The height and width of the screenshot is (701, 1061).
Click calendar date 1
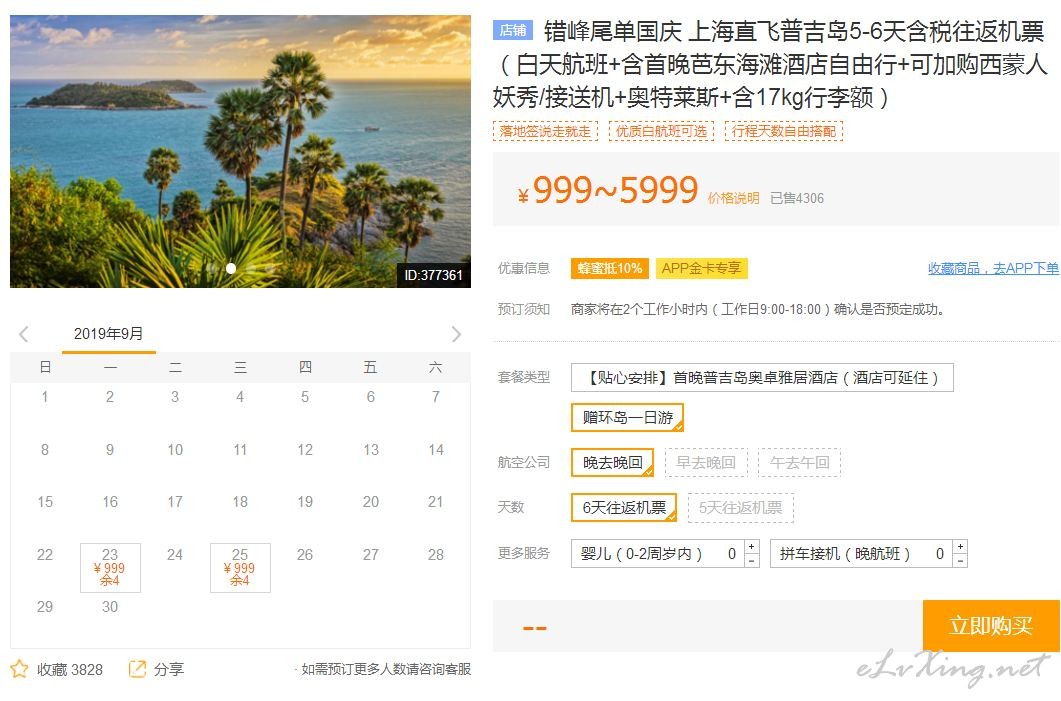click(x=45, y=397)
